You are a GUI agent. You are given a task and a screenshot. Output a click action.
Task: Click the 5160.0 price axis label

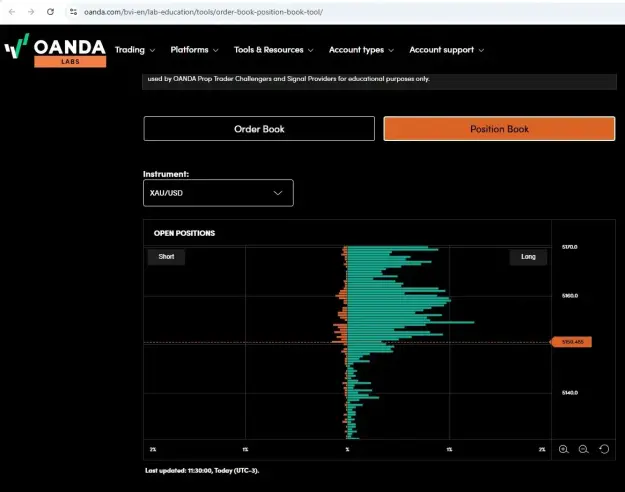point(570,296)
